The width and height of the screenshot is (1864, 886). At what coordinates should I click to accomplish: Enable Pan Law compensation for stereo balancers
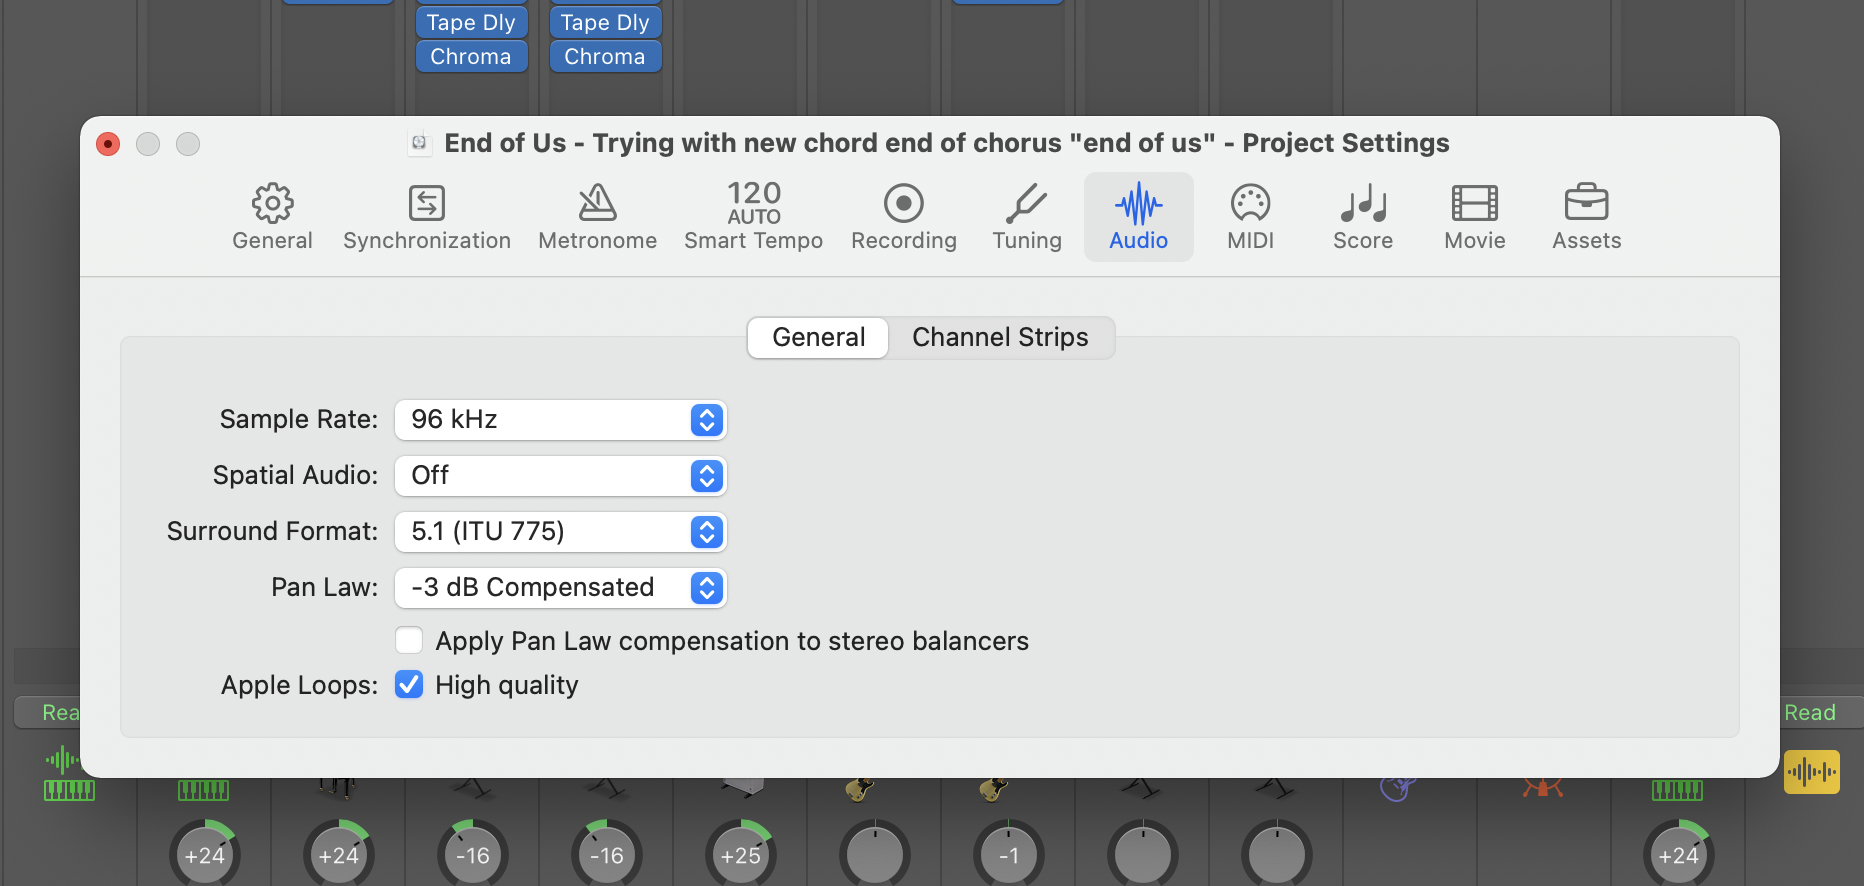coord(409,640)
